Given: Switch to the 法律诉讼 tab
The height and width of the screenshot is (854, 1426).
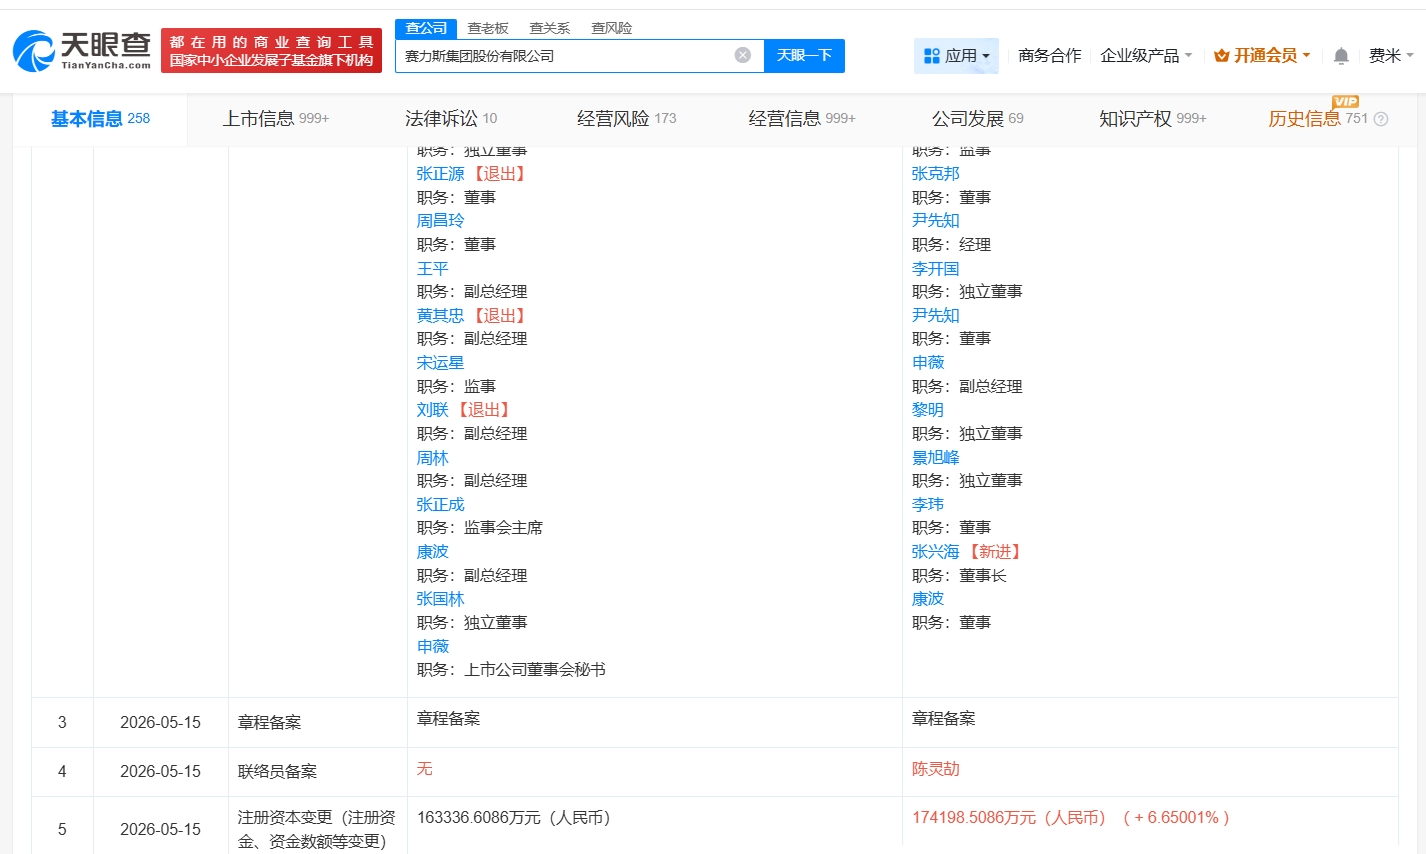Looking at the screenshot, I should tap(451, 119).
